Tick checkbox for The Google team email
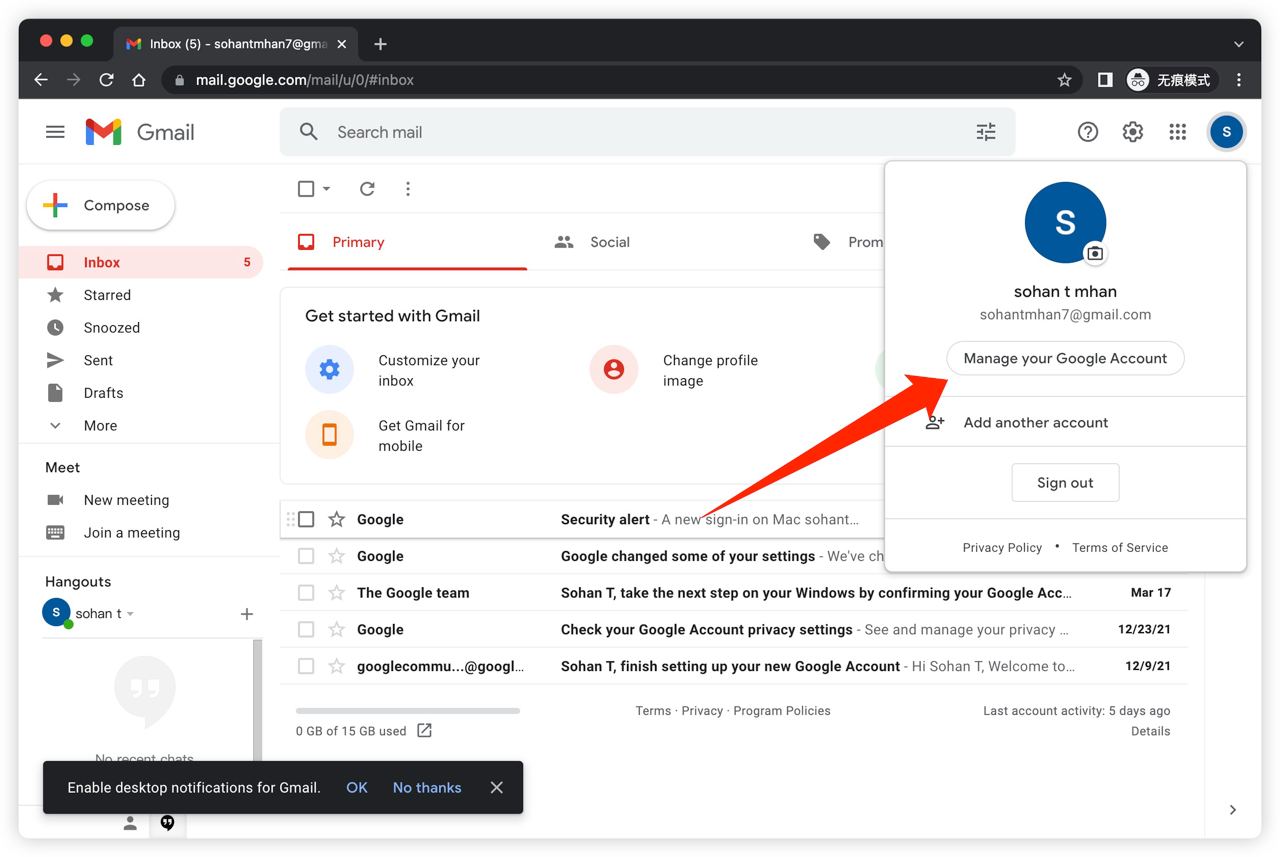 tap(306, 593)
